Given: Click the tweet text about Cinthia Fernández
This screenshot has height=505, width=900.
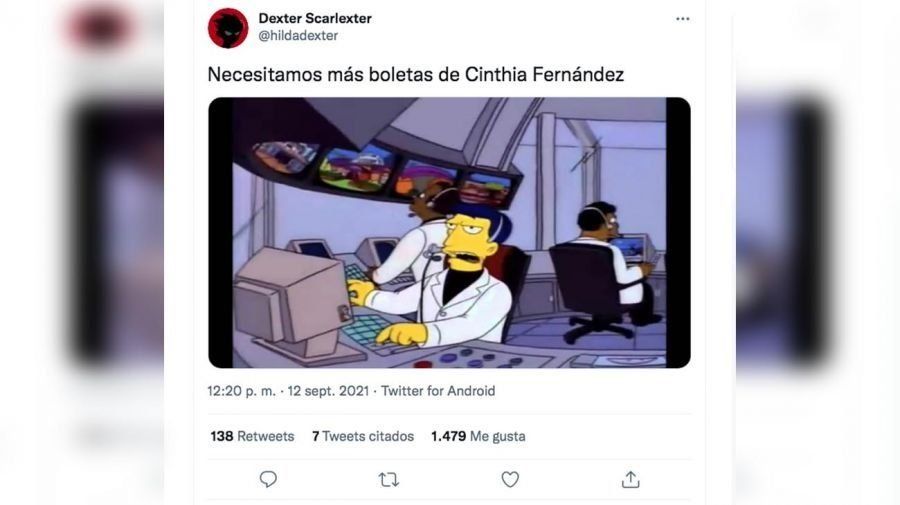Looking at the screenshot, I should click(x=416, y=75).
